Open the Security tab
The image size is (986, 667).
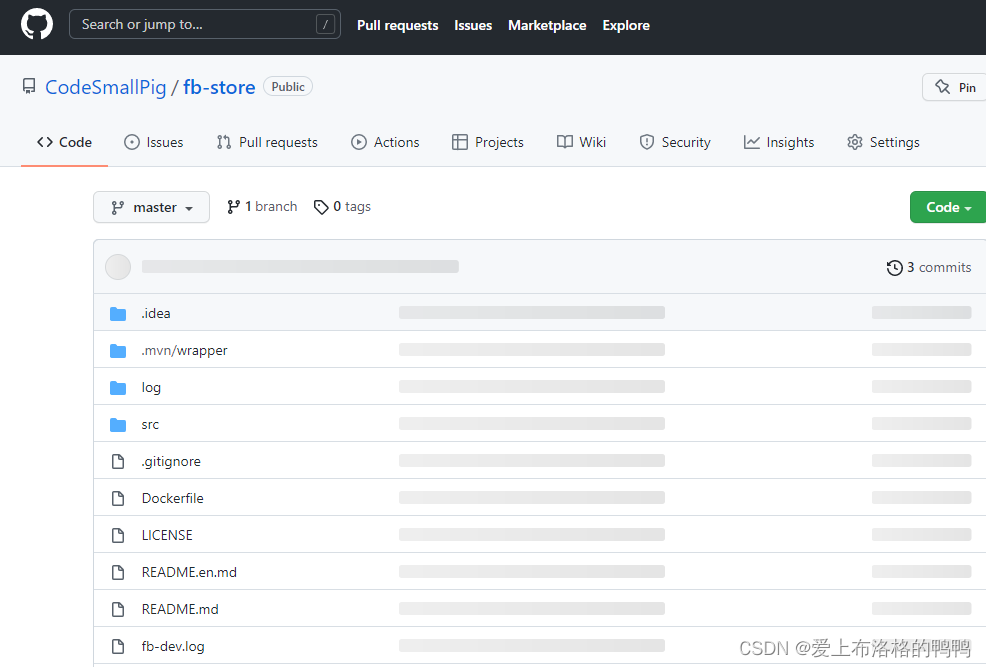[675, 142]
